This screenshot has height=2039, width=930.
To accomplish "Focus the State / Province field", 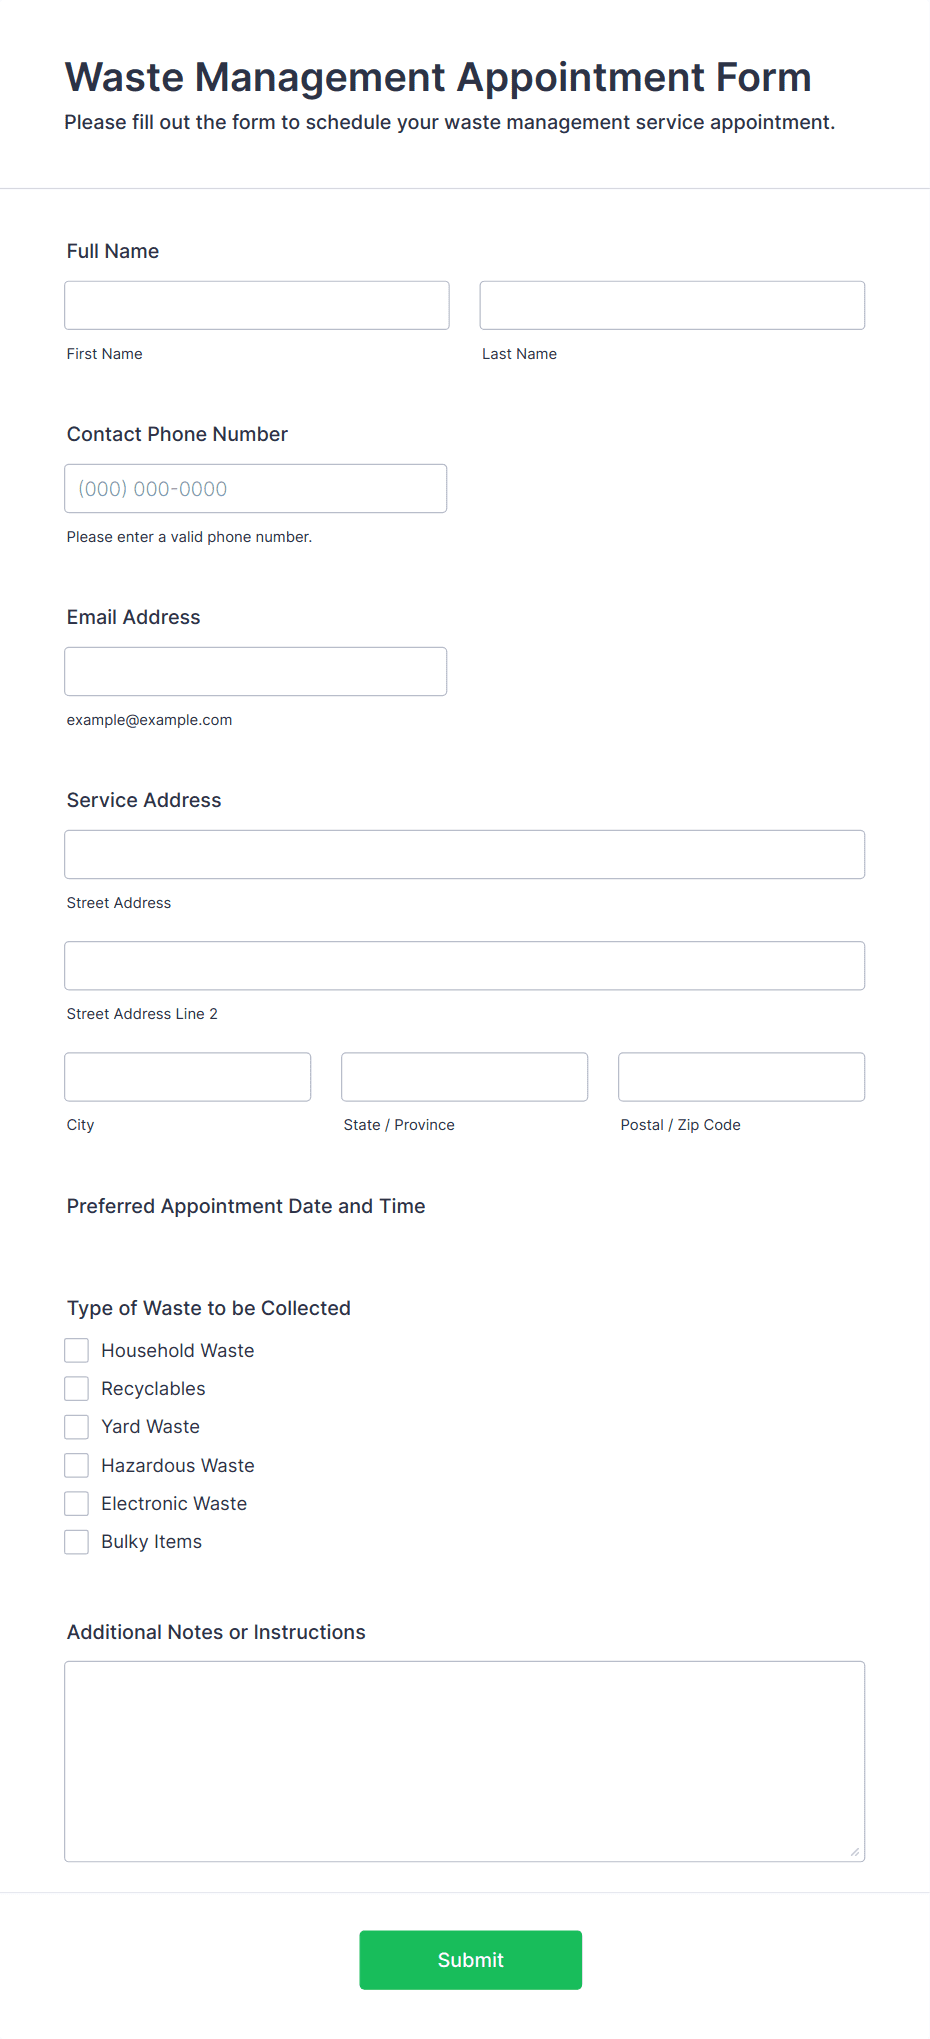I will click(x=465, y=1076).
